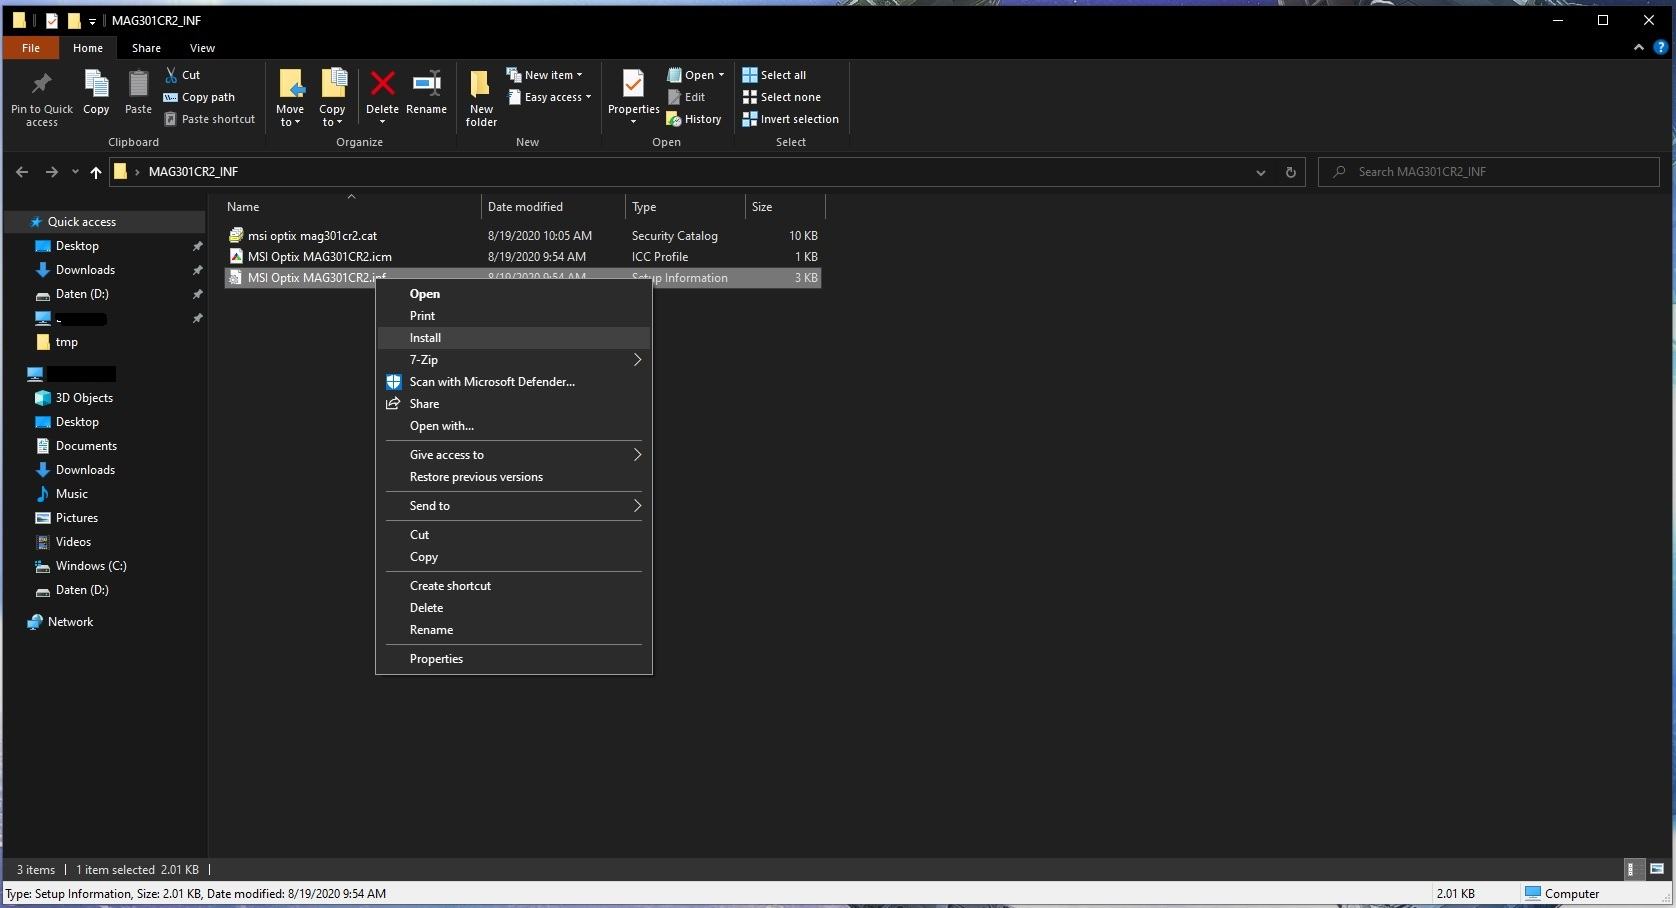Open recent locations dropdown arrow

click(x=75, y=172)
